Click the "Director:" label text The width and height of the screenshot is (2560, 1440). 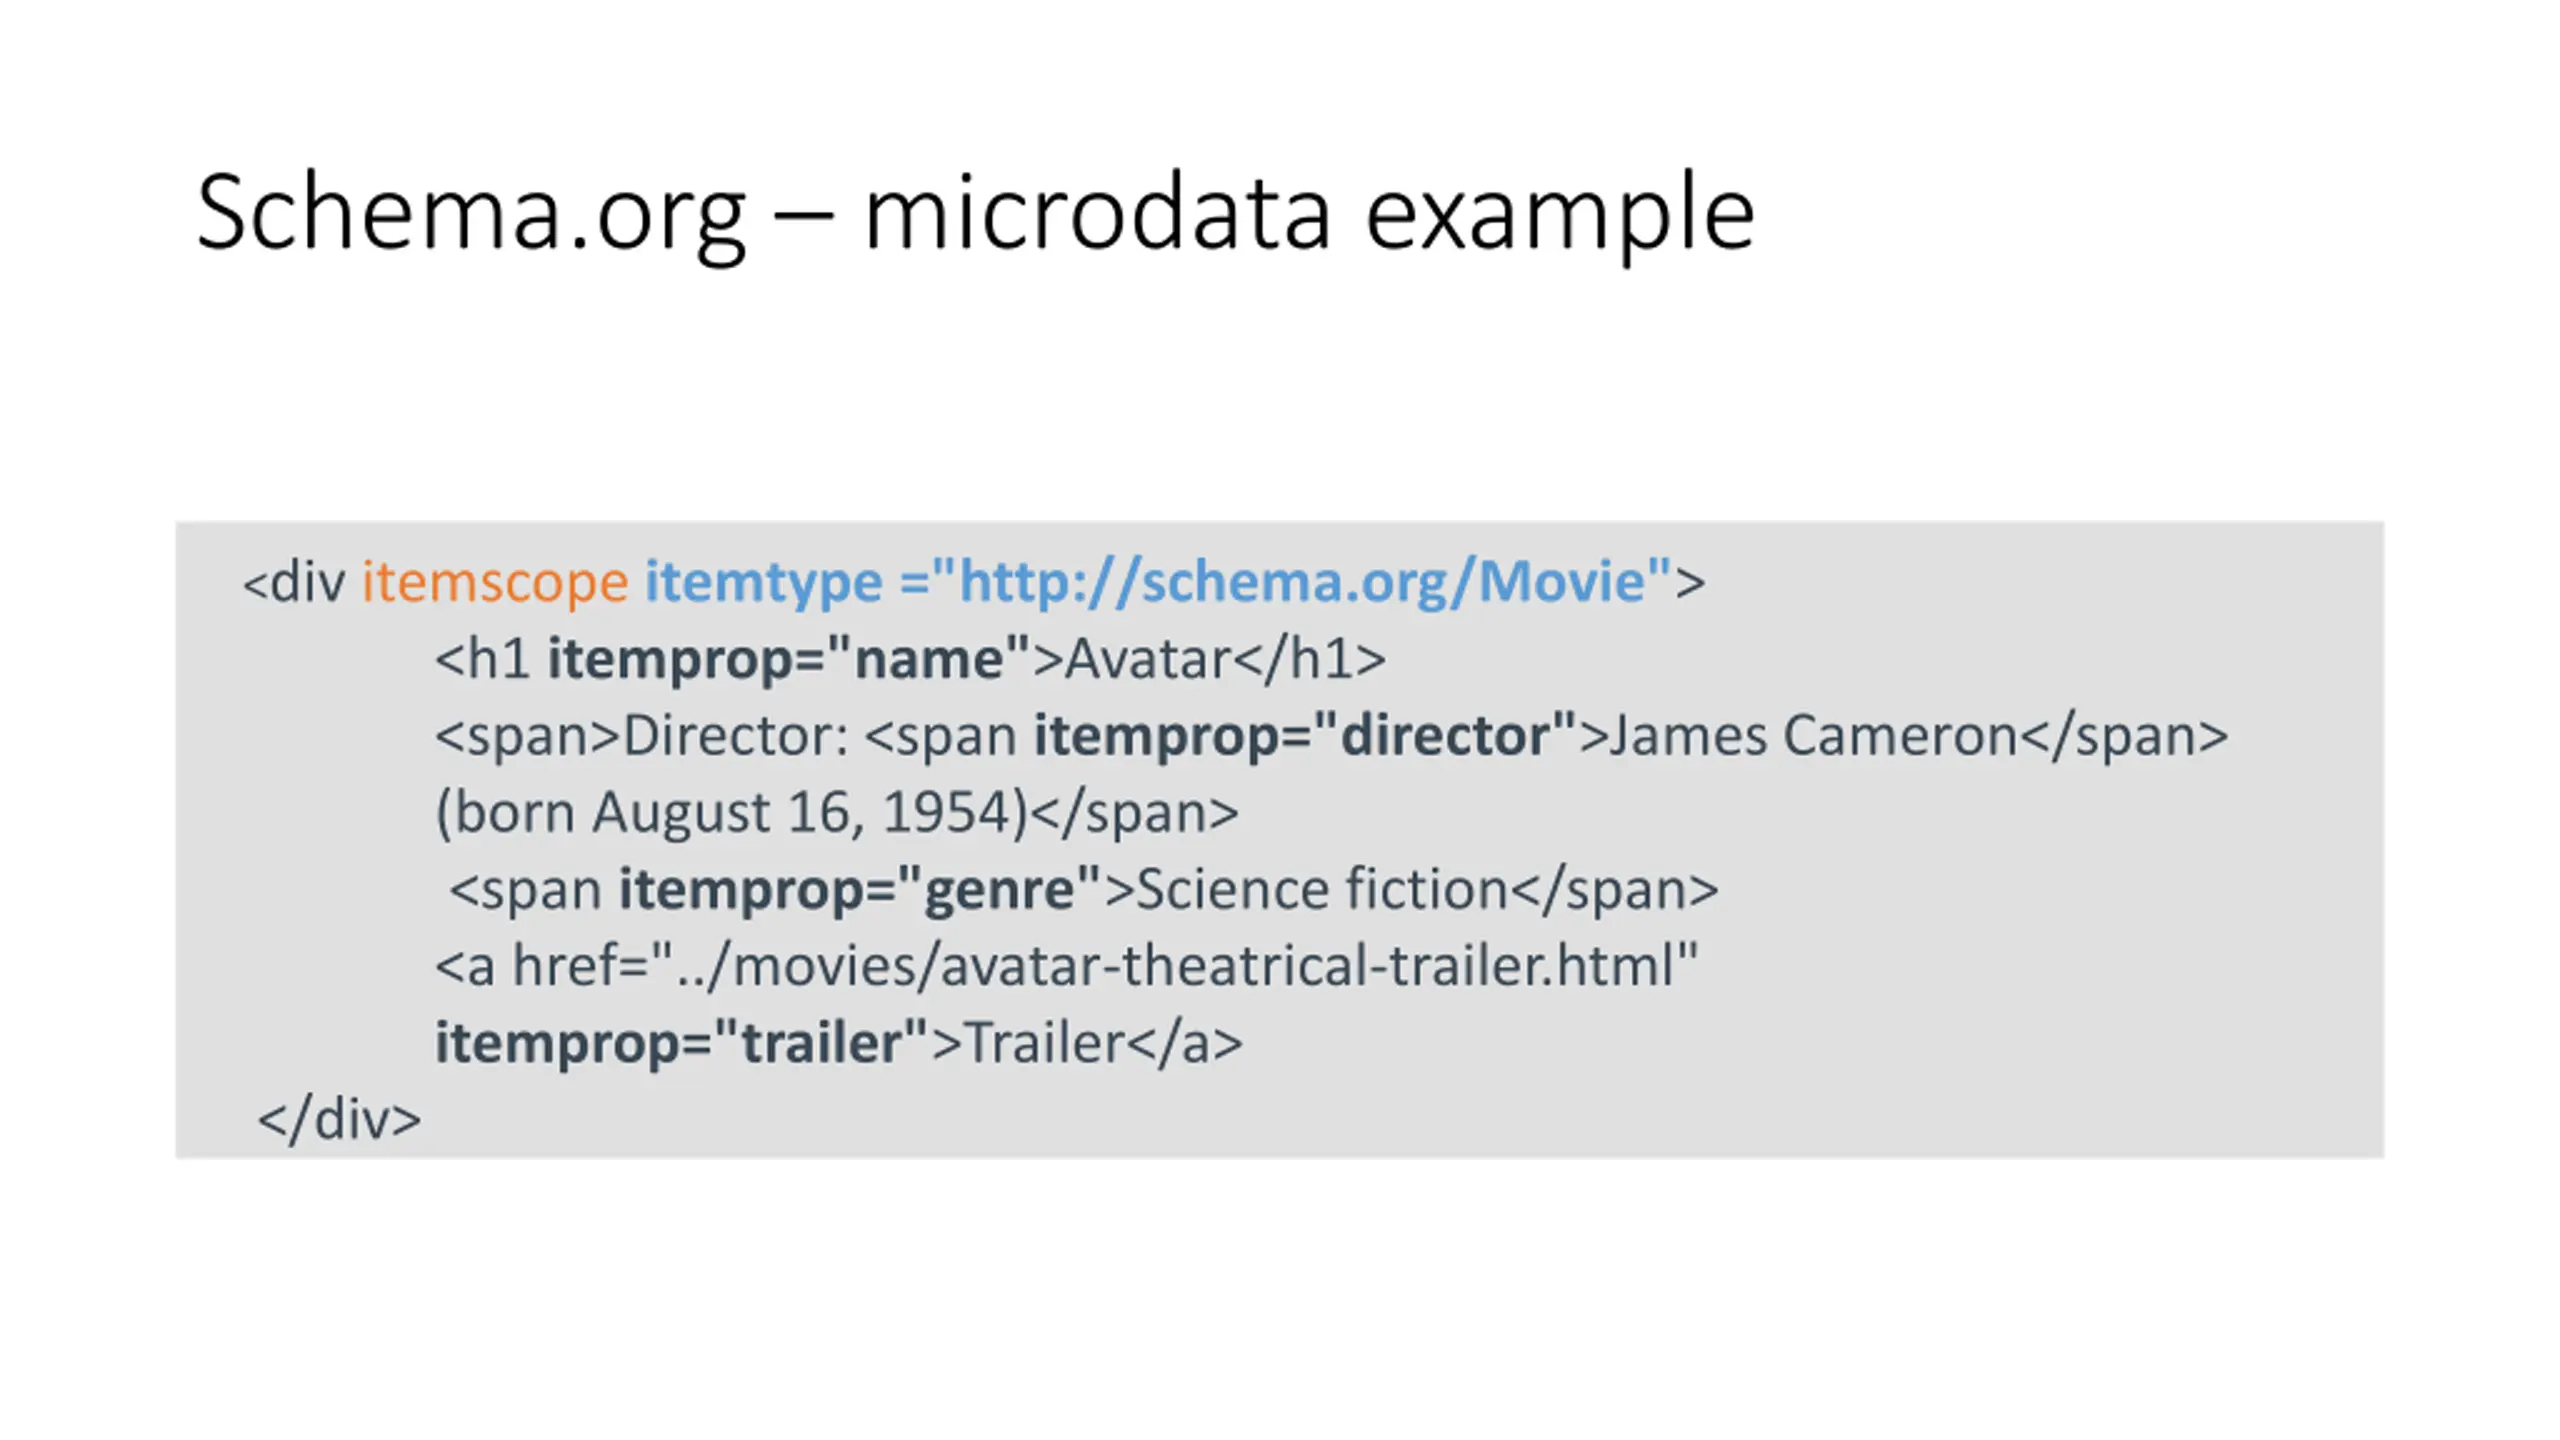(735, 736)
